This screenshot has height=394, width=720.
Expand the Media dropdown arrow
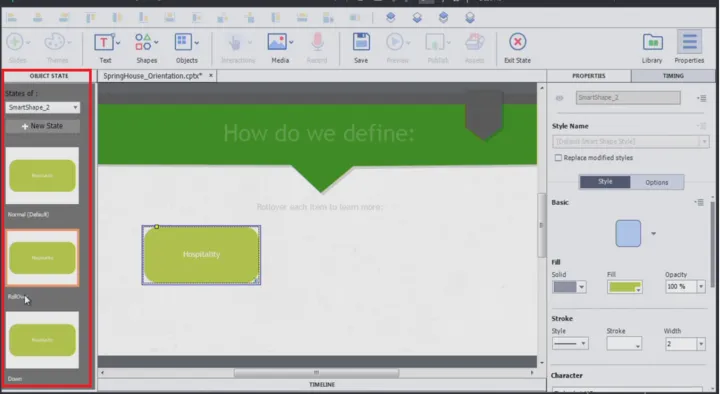[x=291, y=43]
